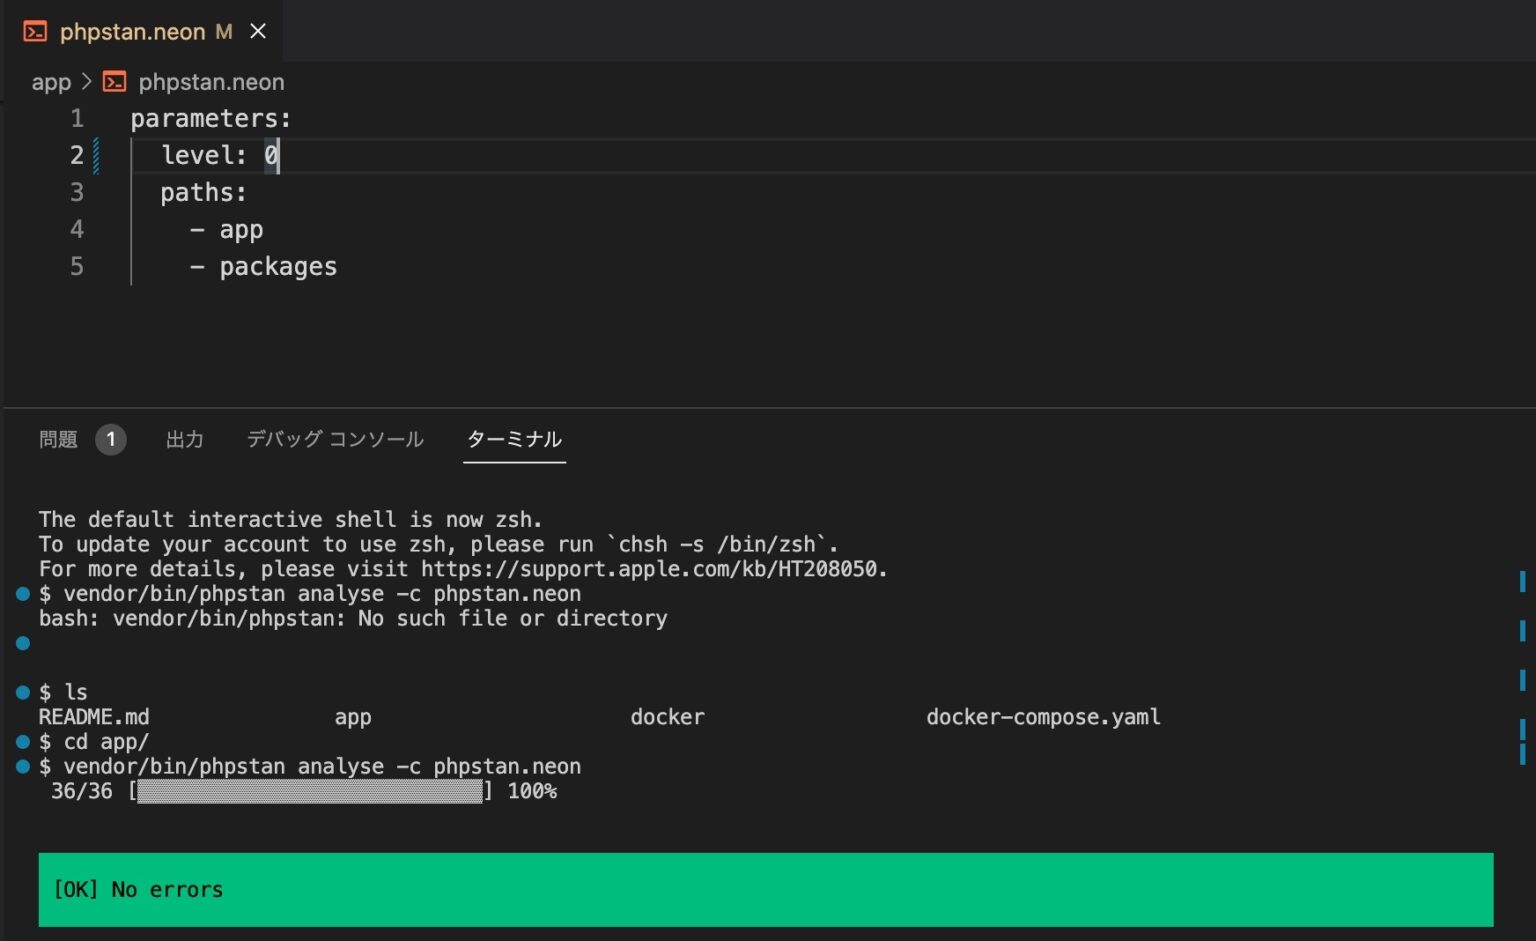This screenshot has width=1536, height=941.
Task: Switch to the 出力 panel tab
Action: pyautogui.click(x=184, y=439)
